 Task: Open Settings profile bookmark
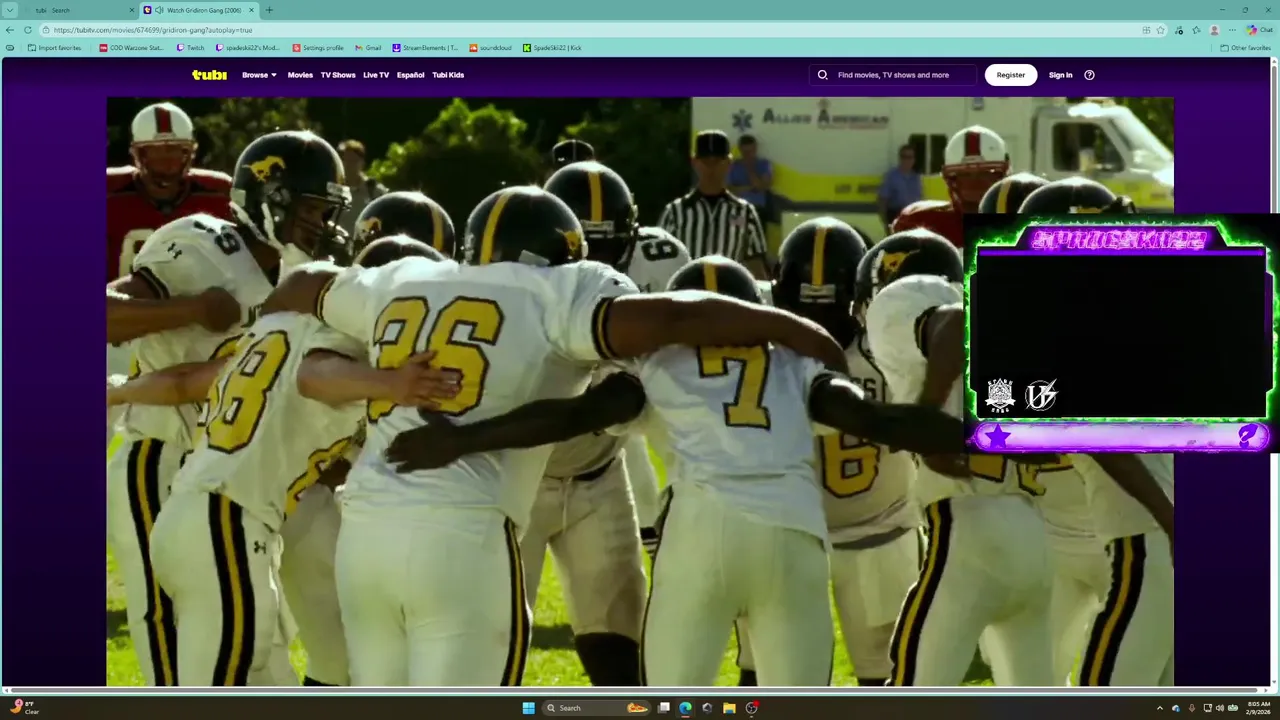click(x=318, y=48)
